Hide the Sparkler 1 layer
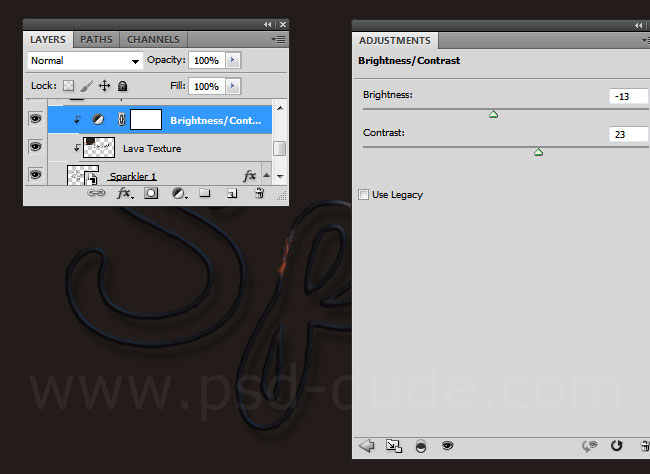This screenshot has width=650, height=474. (36, 175)
